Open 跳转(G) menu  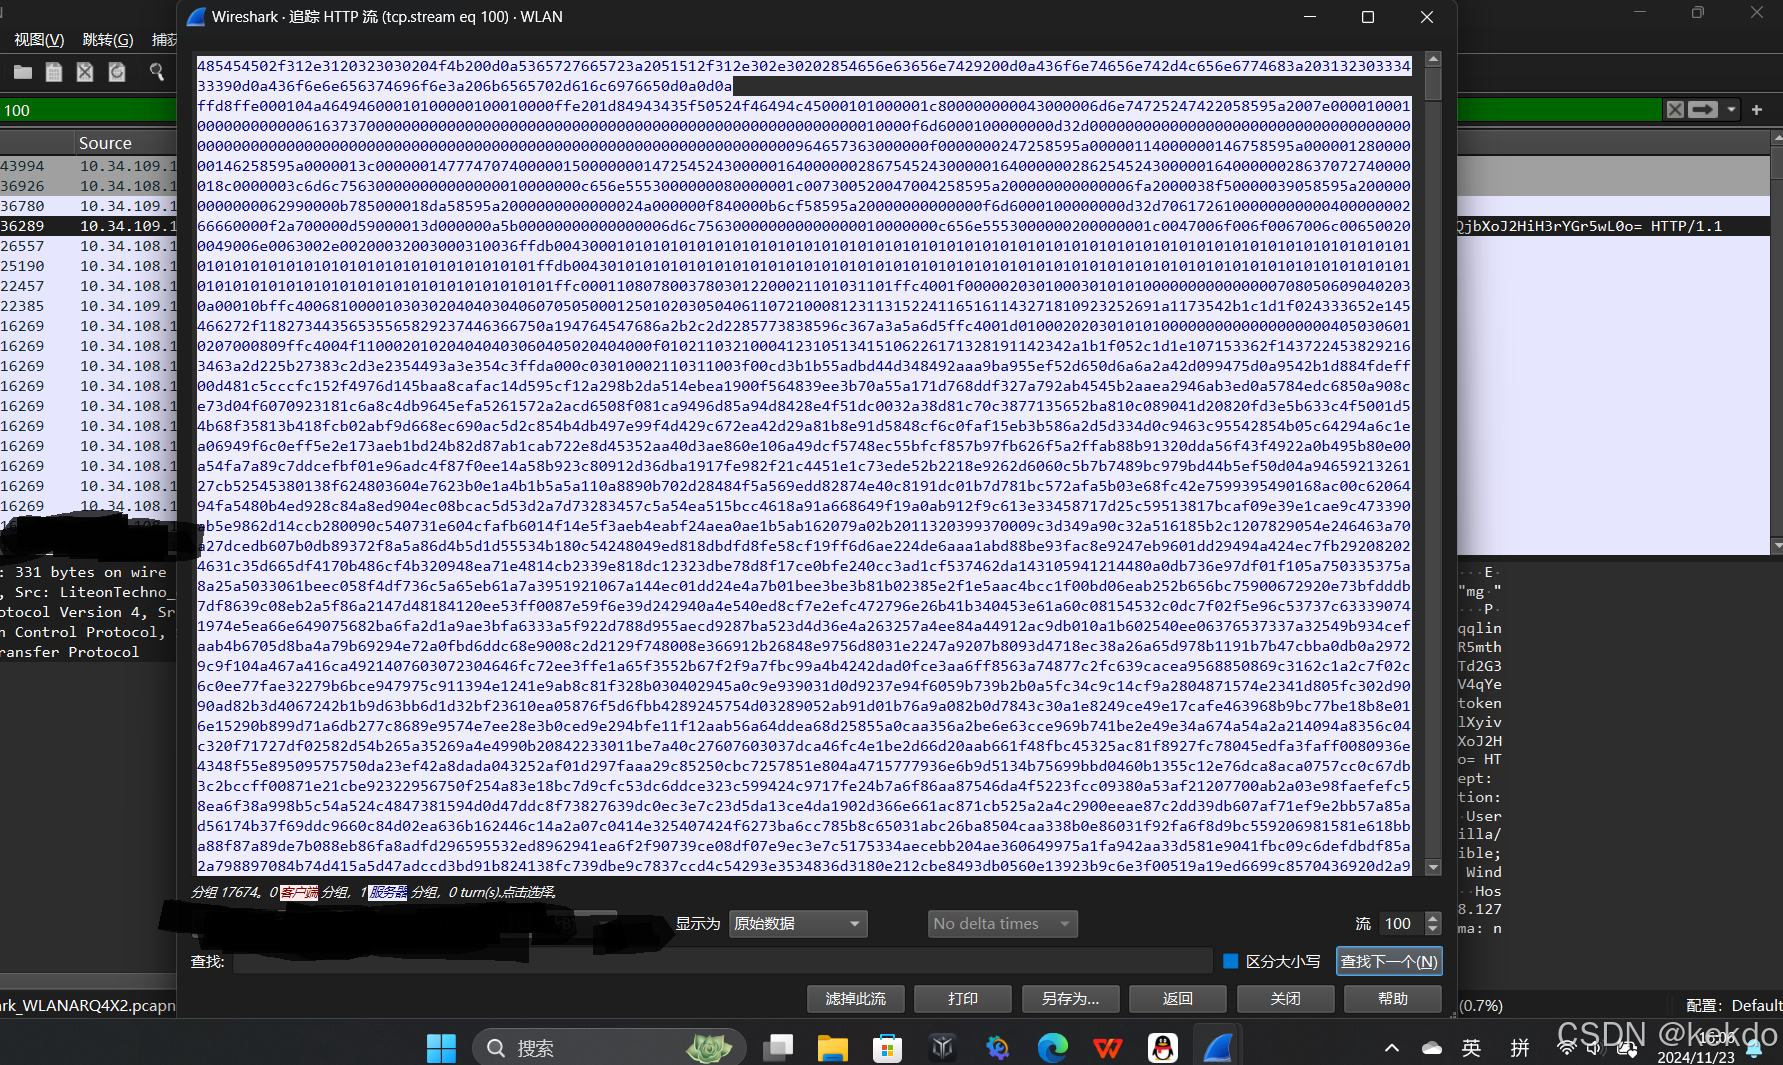tap(108, 40)
